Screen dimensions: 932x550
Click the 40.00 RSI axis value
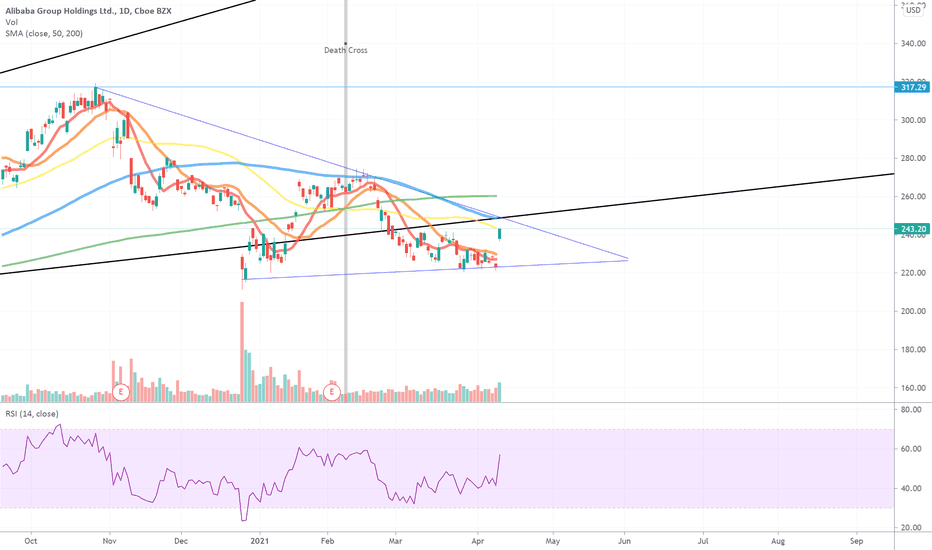tap(911, 488)
